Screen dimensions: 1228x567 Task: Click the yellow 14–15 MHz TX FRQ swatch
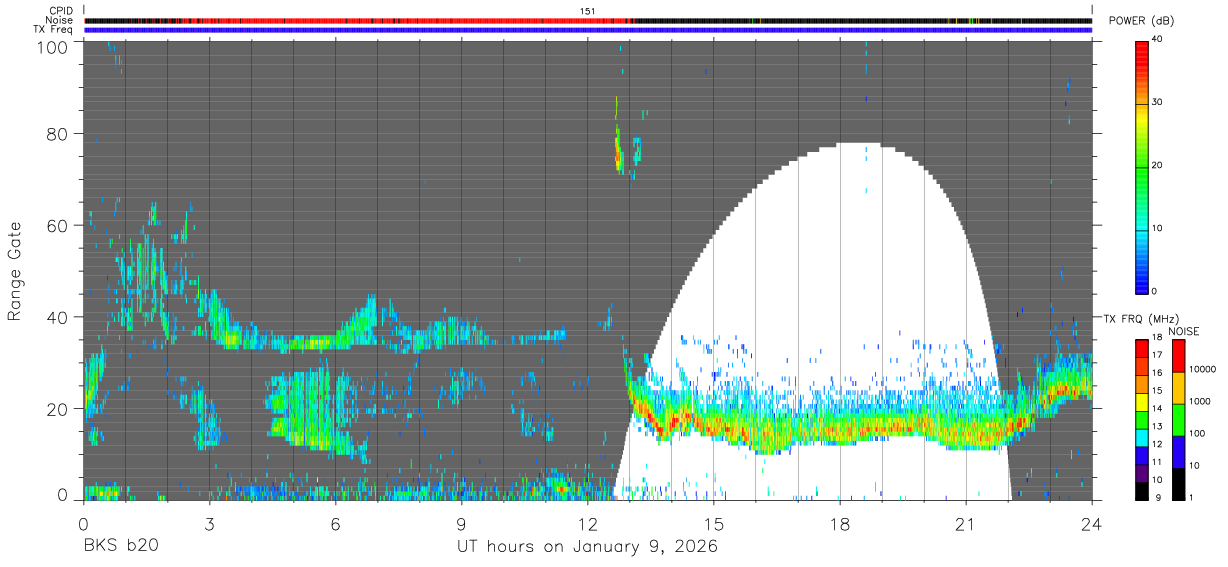[x=1142, y=401]
